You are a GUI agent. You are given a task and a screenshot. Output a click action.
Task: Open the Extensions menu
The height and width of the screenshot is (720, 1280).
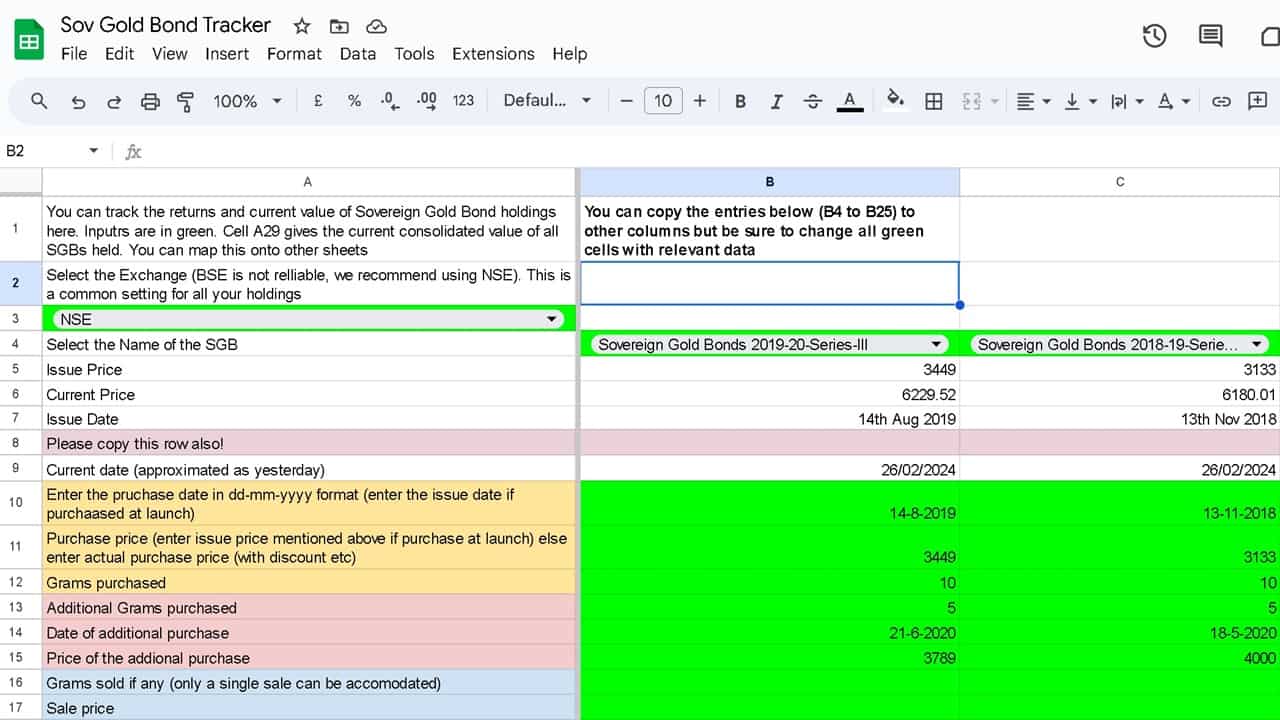click(493, 54)
